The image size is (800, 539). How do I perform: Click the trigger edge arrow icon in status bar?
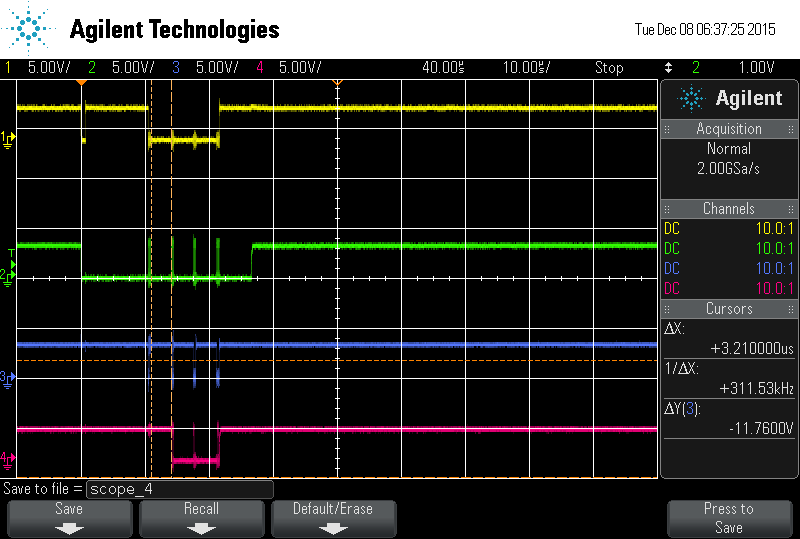668,67
